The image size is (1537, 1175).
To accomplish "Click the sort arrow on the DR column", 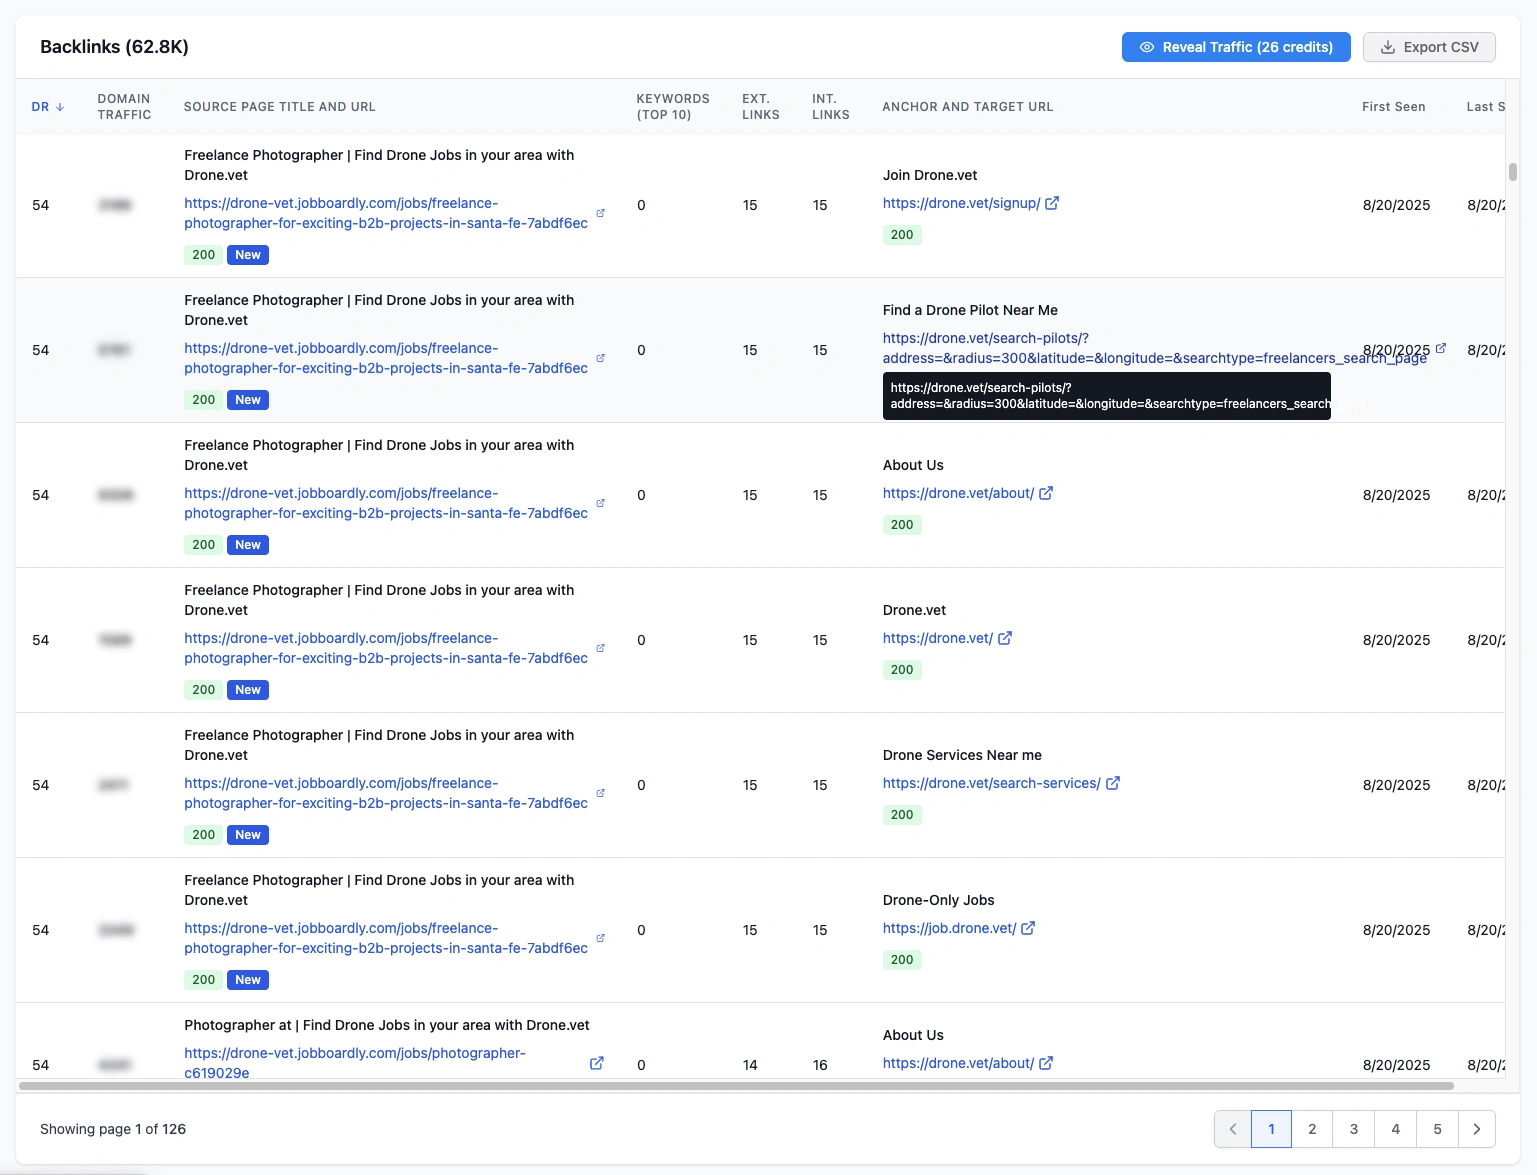I will tap(59, 106).
